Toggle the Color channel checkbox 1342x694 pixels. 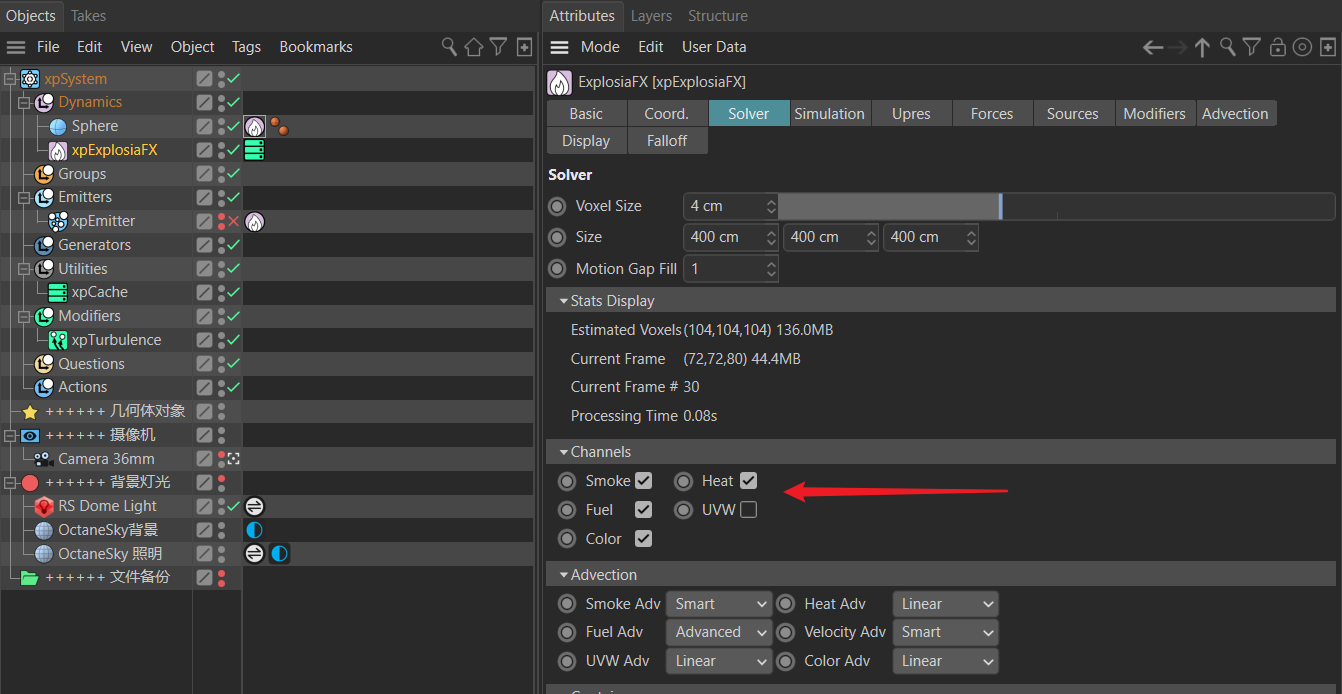pyautogui.click(x=643, y=539)
